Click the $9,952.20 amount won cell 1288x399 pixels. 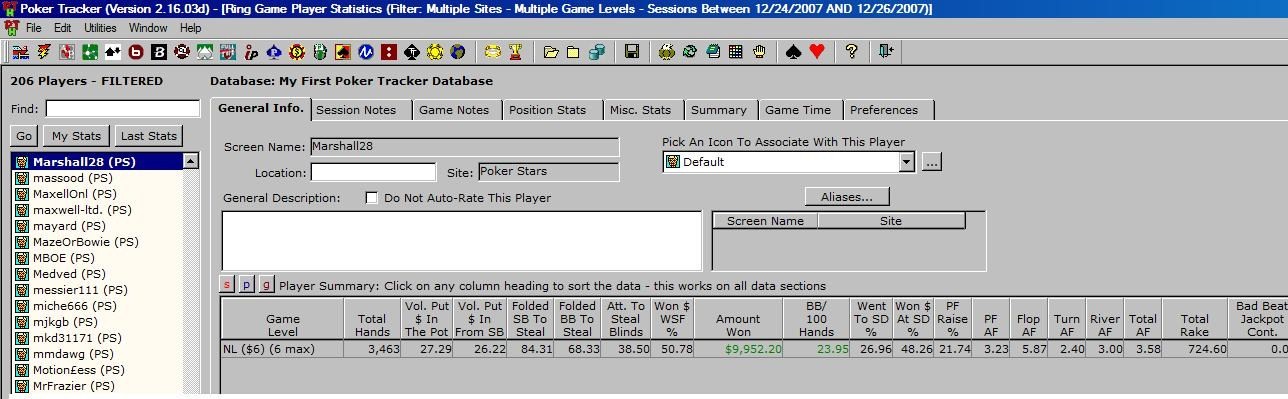pos(738,349)
